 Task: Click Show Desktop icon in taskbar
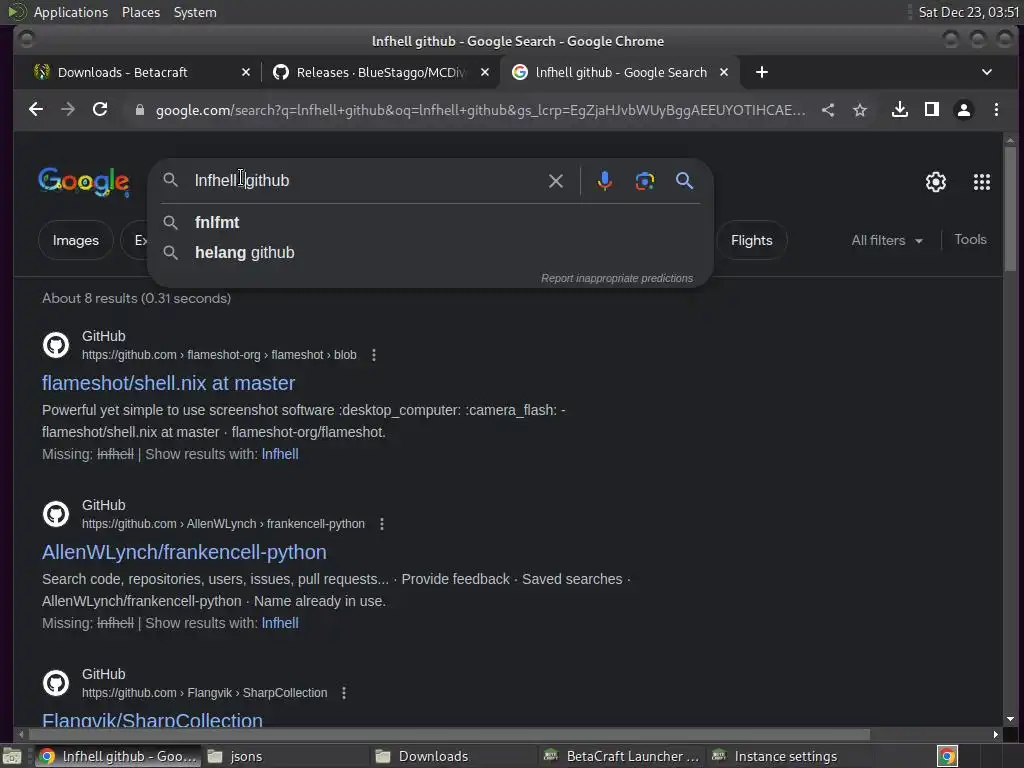[12, 756]
